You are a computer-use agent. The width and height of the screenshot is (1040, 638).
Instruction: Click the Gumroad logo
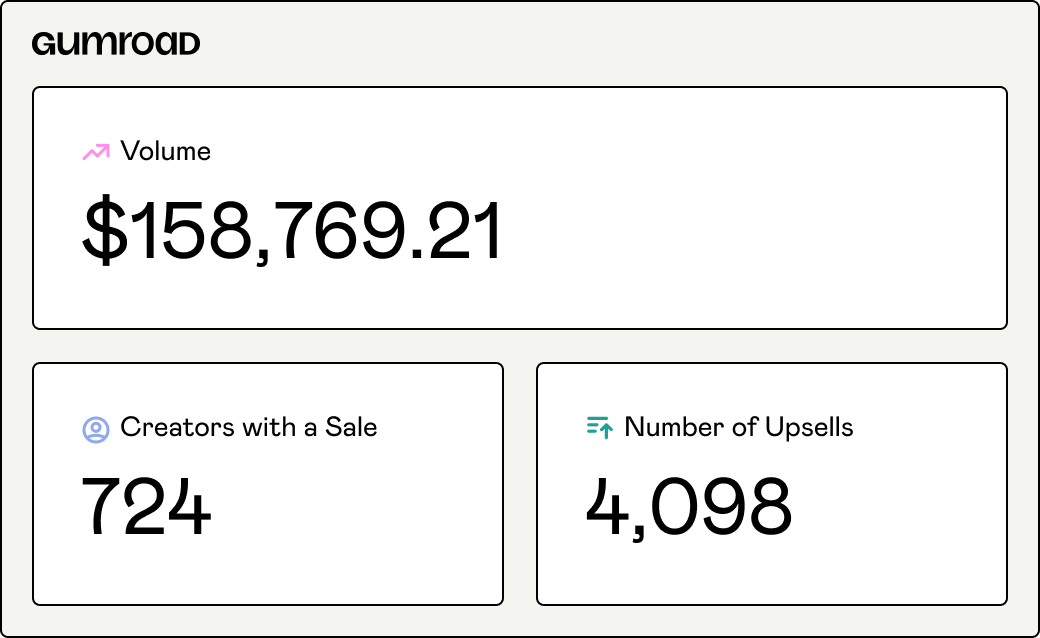coord(115,44)
